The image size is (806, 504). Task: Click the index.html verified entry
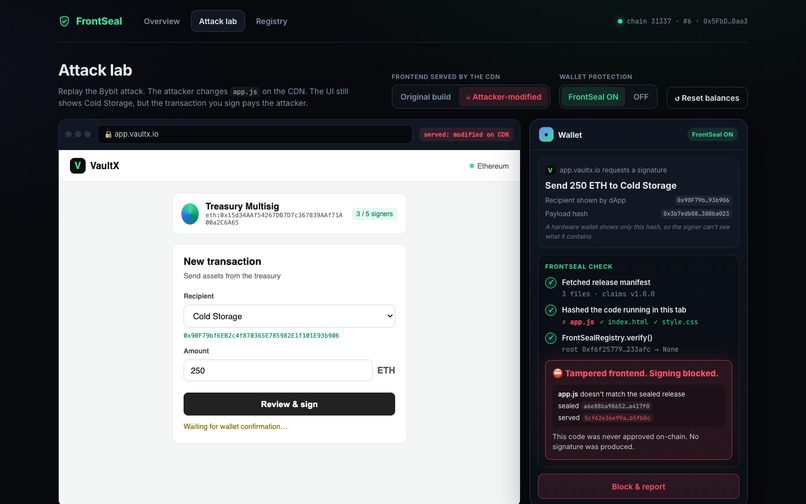point(624,322)
